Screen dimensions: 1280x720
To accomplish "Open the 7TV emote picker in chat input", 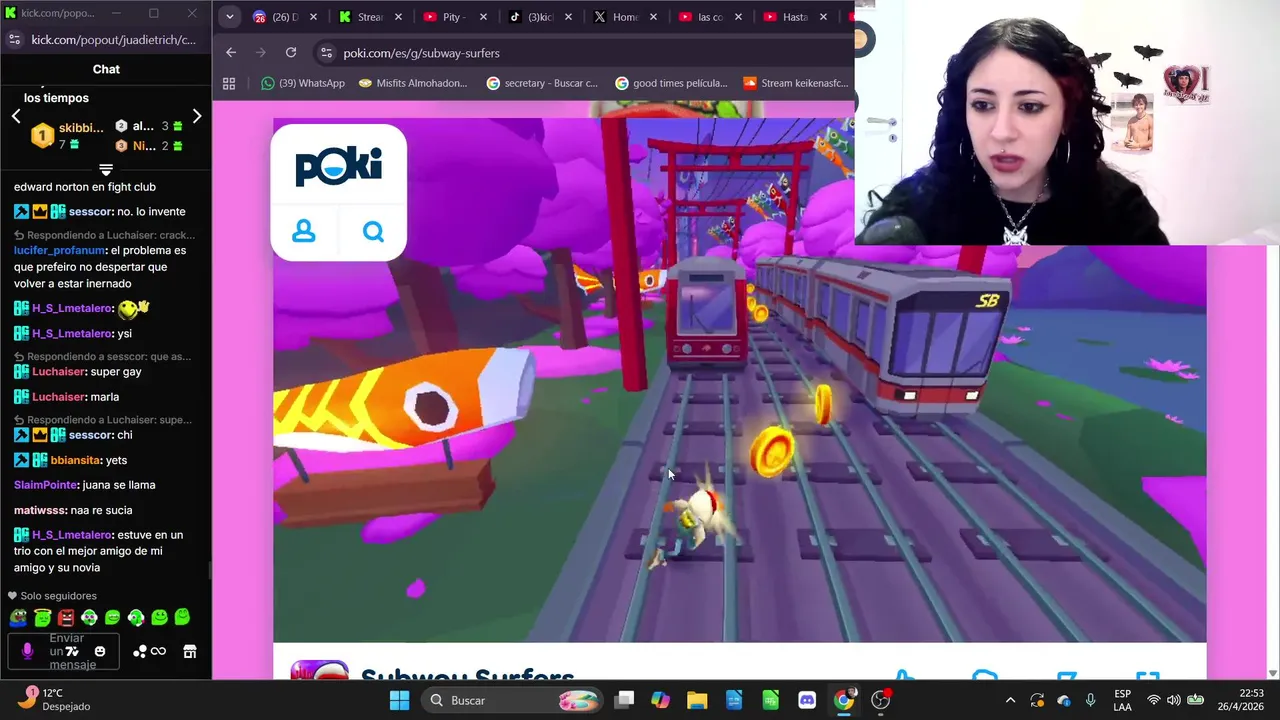I will click(72, 651).
